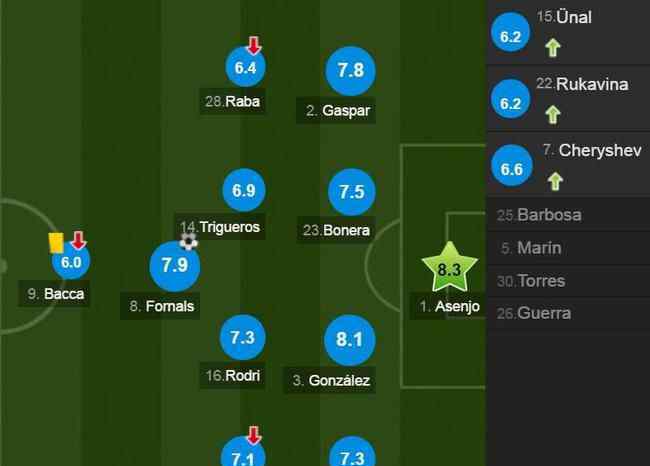Click the 16. Rodri name label

[x=233, y=375]
